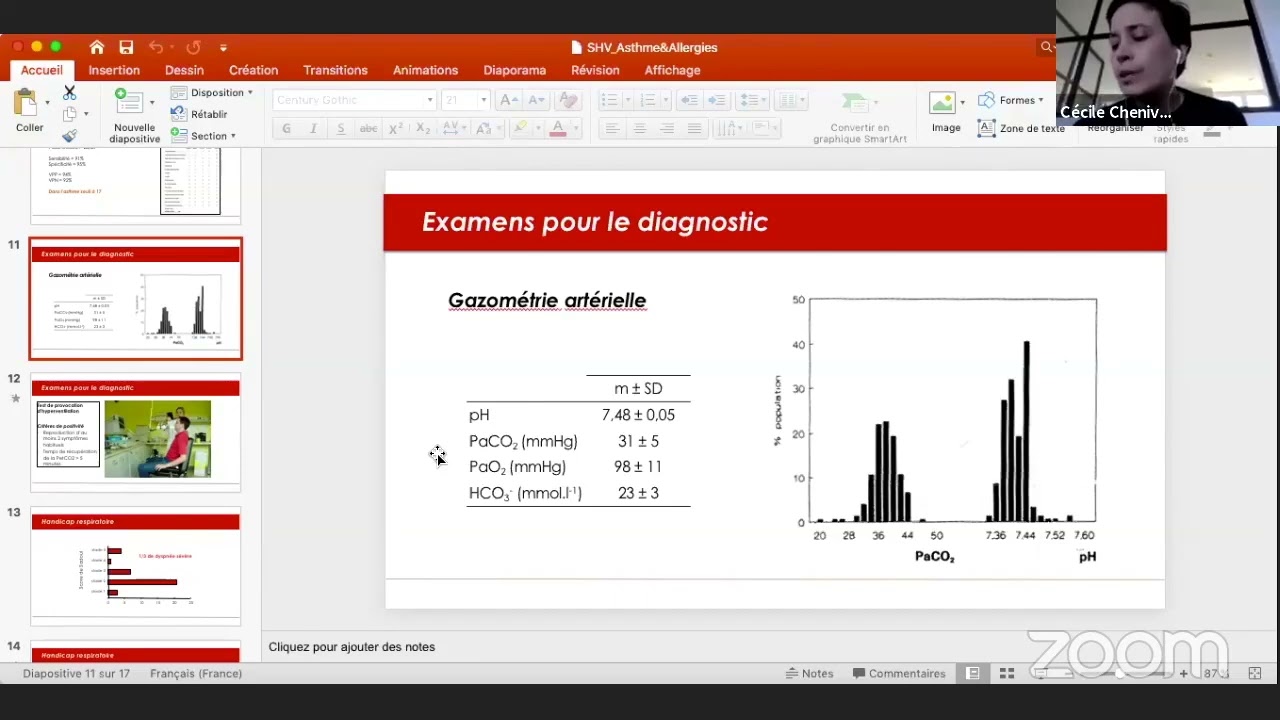Screen dimensions: 1280x720
Task: Select slide 13 Handicap respiratoire thumbnail
Action: pyautogui.click(x=136, y=566)
